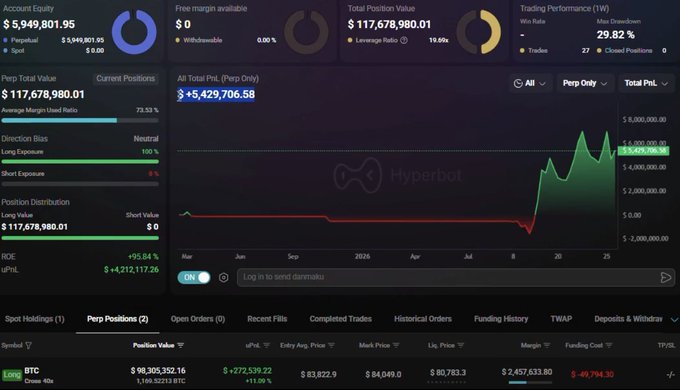The width and height of the screenshot is (680, 390).
Task: Sort by Margin column icon
Action: tap(546, 345)
